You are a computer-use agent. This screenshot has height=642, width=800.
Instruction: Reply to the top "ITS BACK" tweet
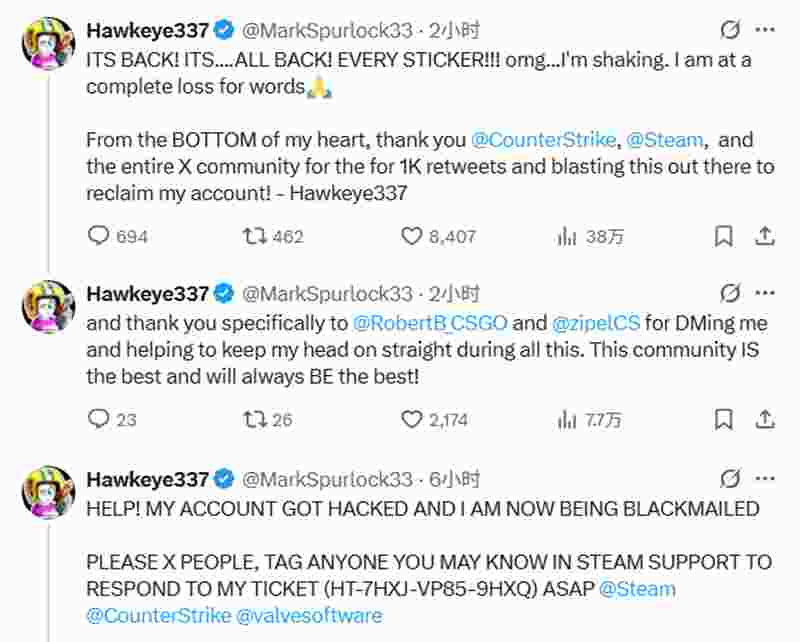[99, 236]
